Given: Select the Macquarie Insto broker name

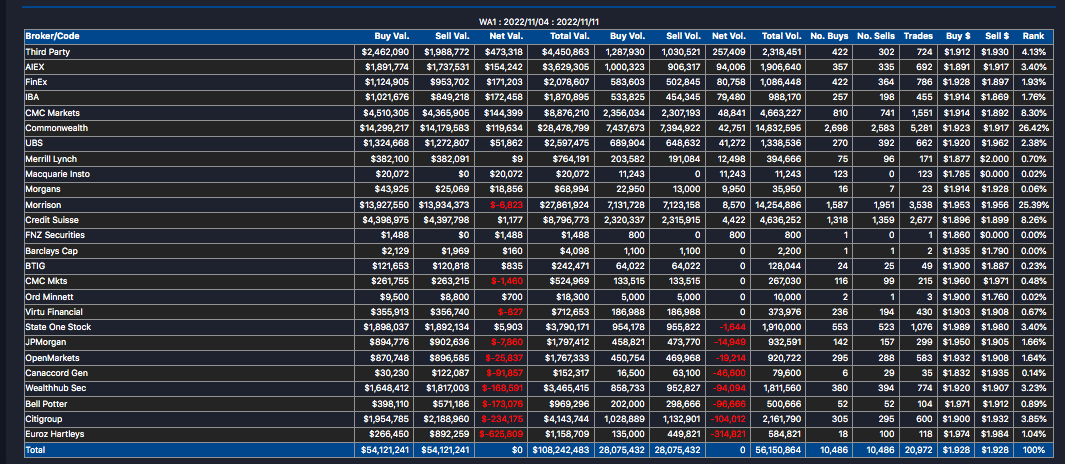Looking at the screenshot, I should click(x=58, y=174).
